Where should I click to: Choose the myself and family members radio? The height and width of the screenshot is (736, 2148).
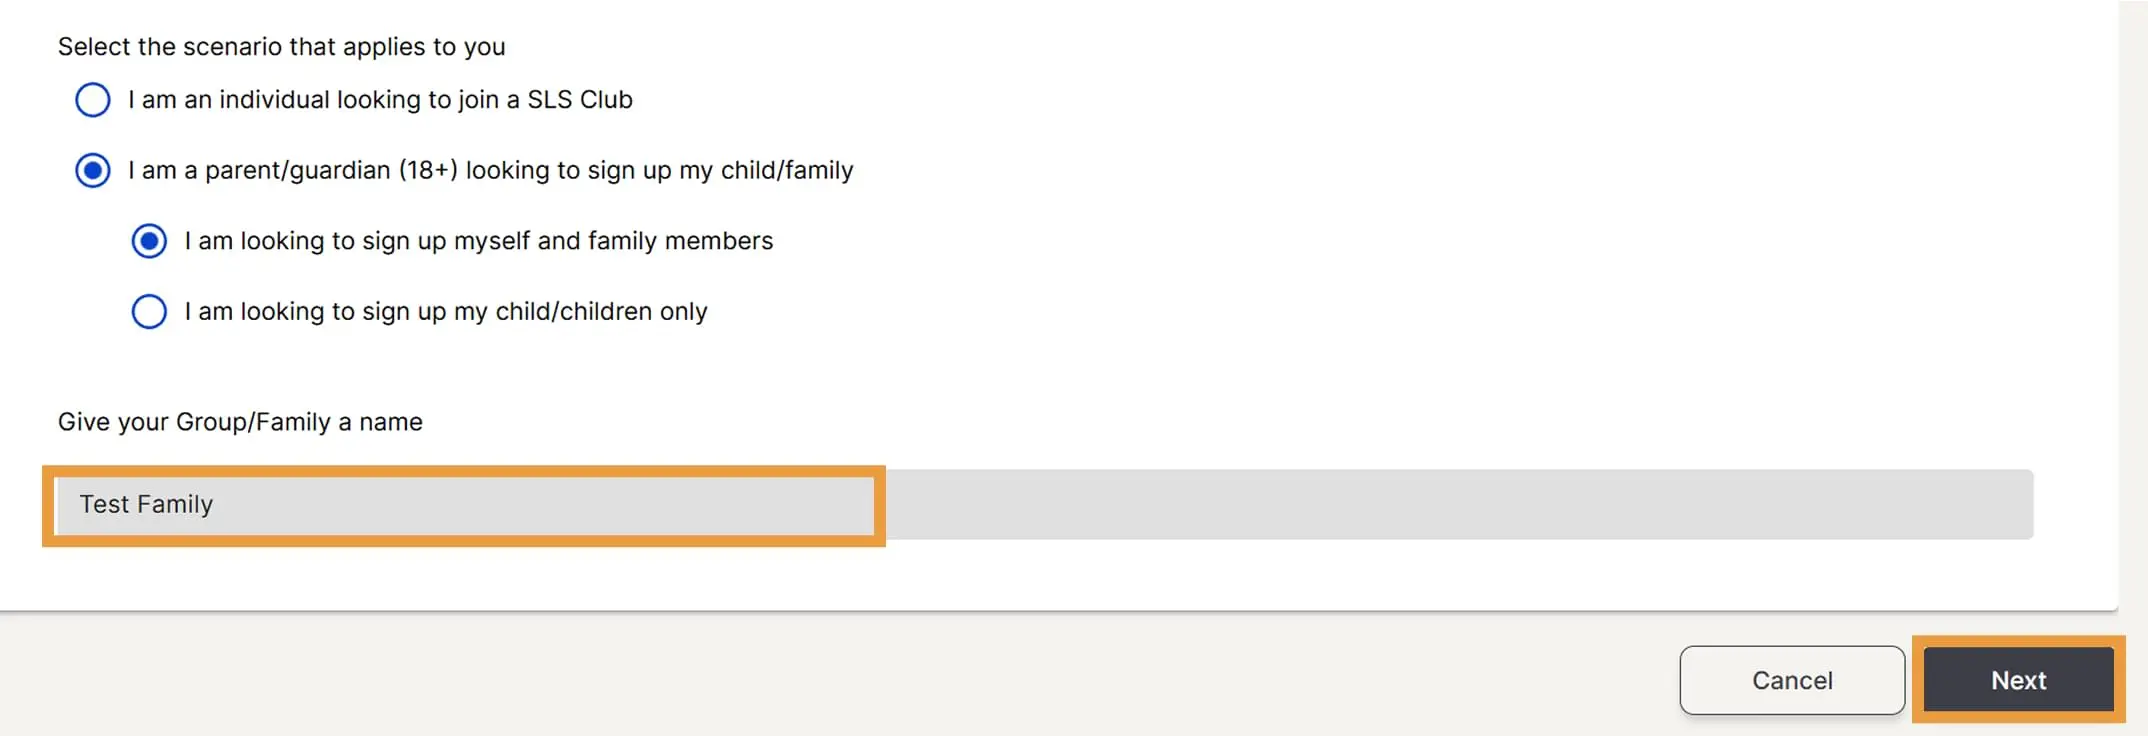point(149,241)
